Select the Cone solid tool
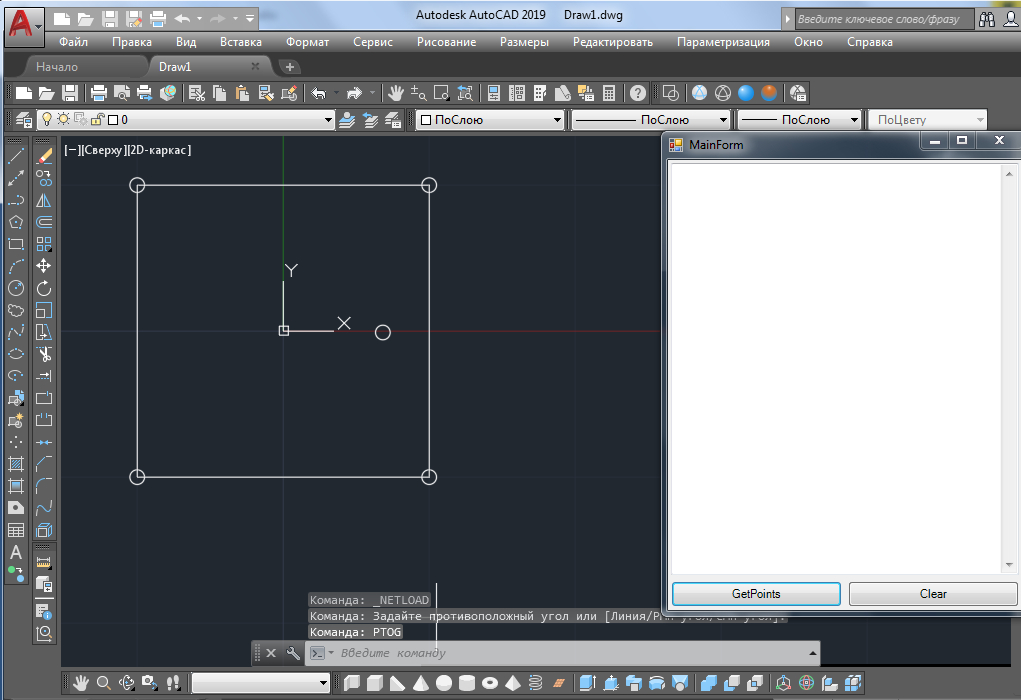Viewport: 1021px width, 700px height. coord(421,682)
